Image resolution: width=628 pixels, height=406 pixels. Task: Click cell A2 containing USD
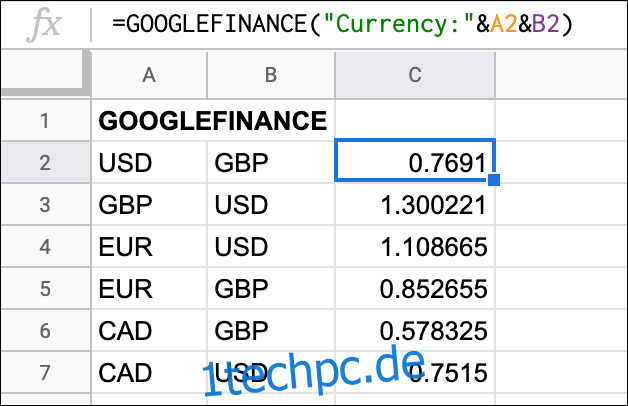(x=149, y=162)
